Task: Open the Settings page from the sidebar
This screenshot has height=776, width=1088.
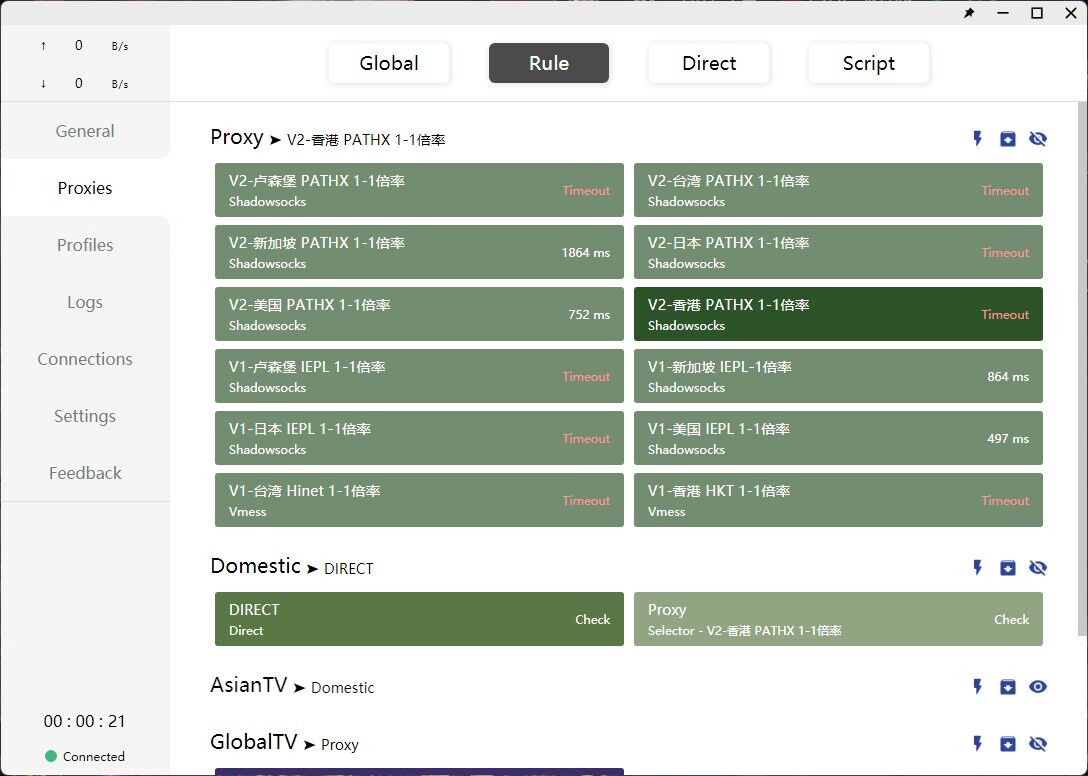Action: pyautogui.click(x=85, y=416)
